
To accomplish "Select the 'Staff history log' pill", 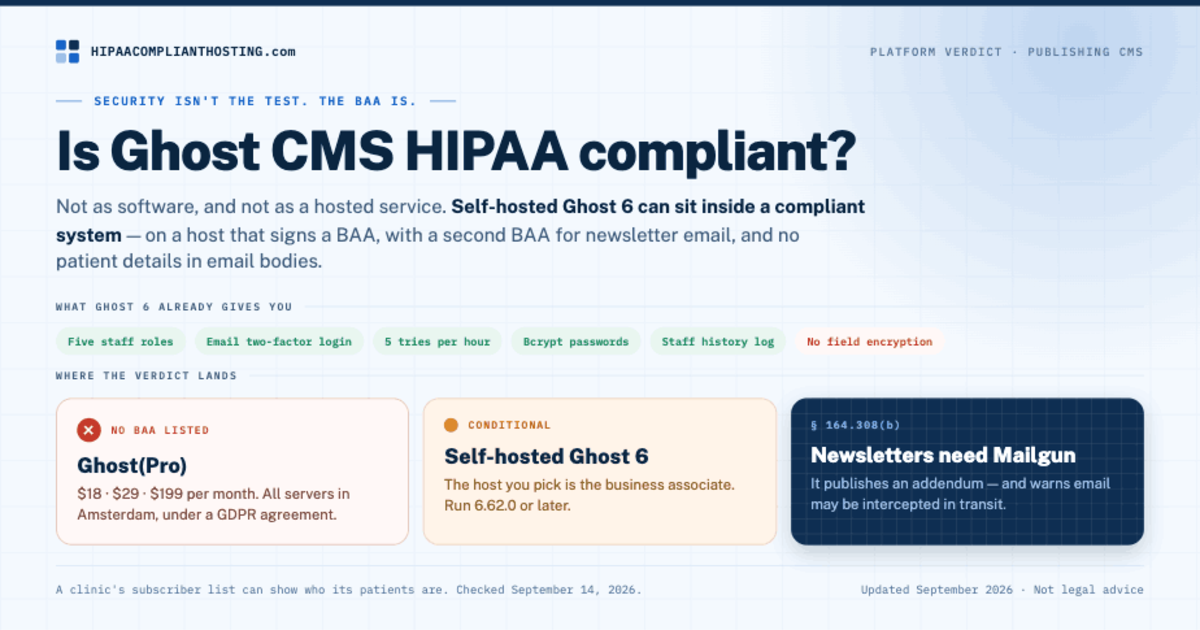I will click(x=718, y=342).
